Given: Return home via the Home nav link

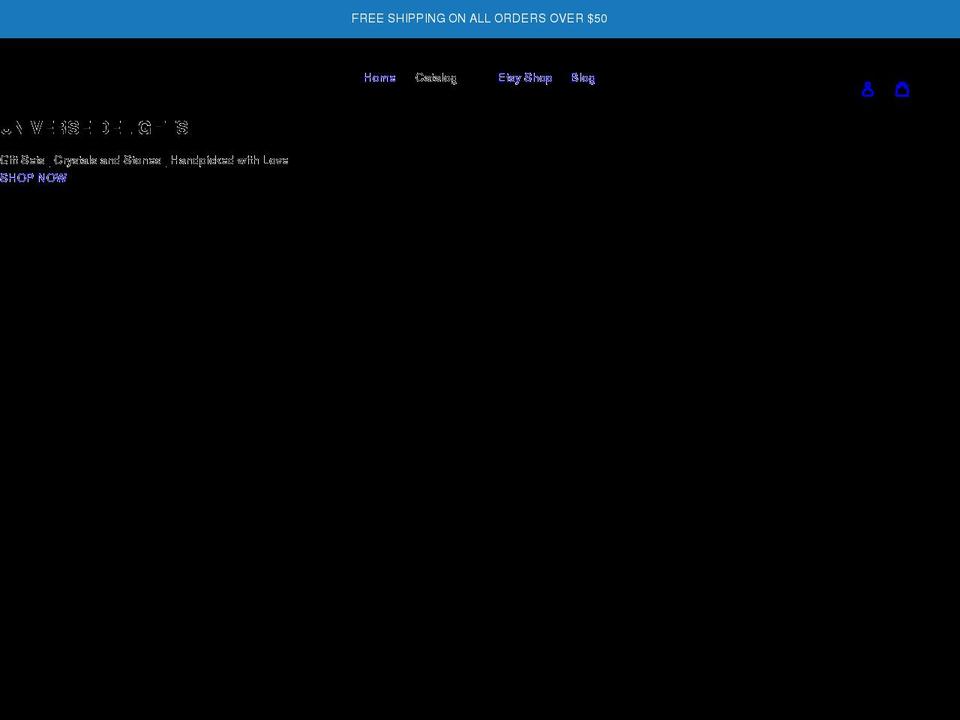Looking at the screenshot, I should [379, 78].
